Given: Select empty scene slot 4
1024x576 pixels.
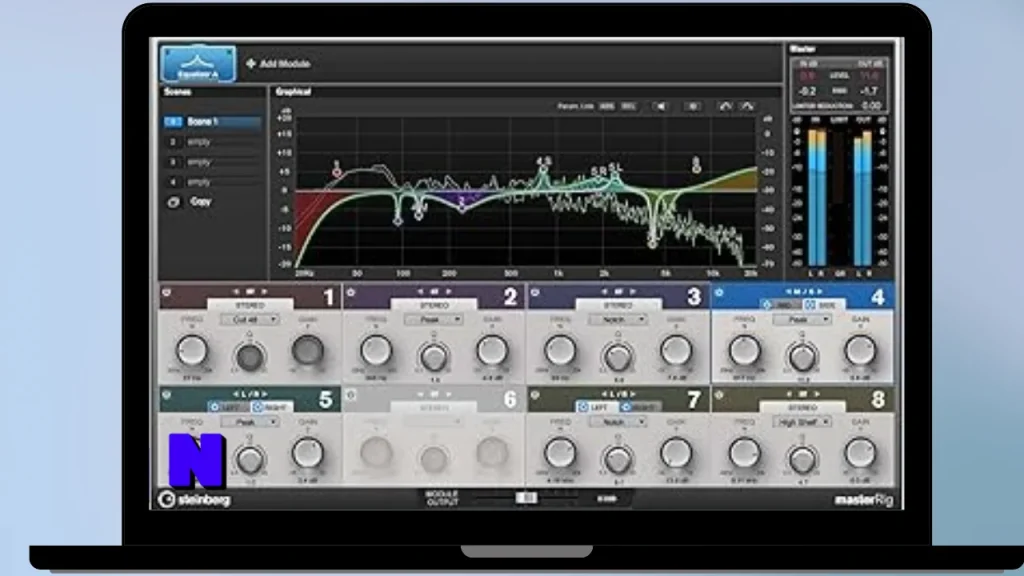Looking at the screenshot, I should [x=213, y=182].
